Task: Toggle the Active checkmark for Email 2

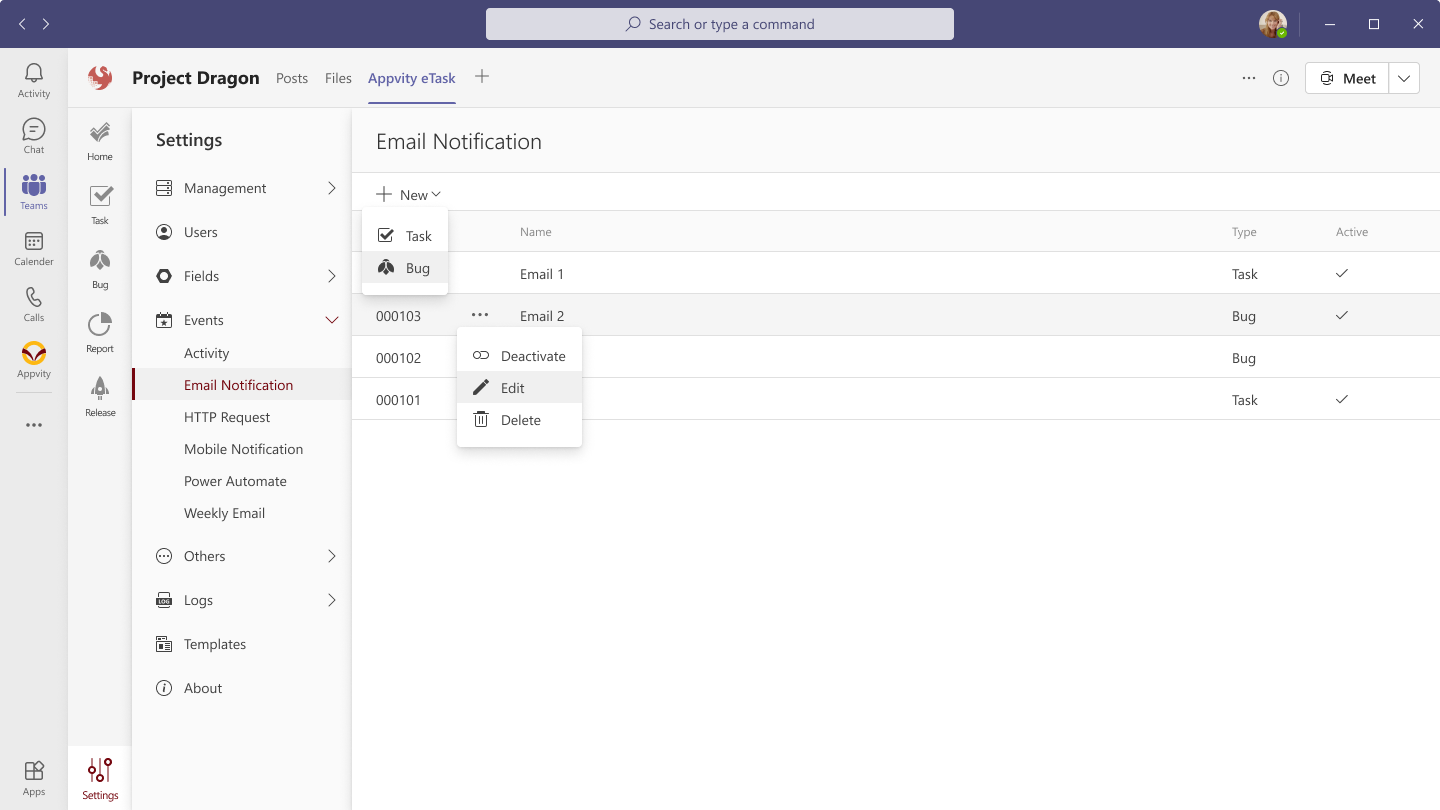Action: pyautogui.click(x=1341, y=315)
